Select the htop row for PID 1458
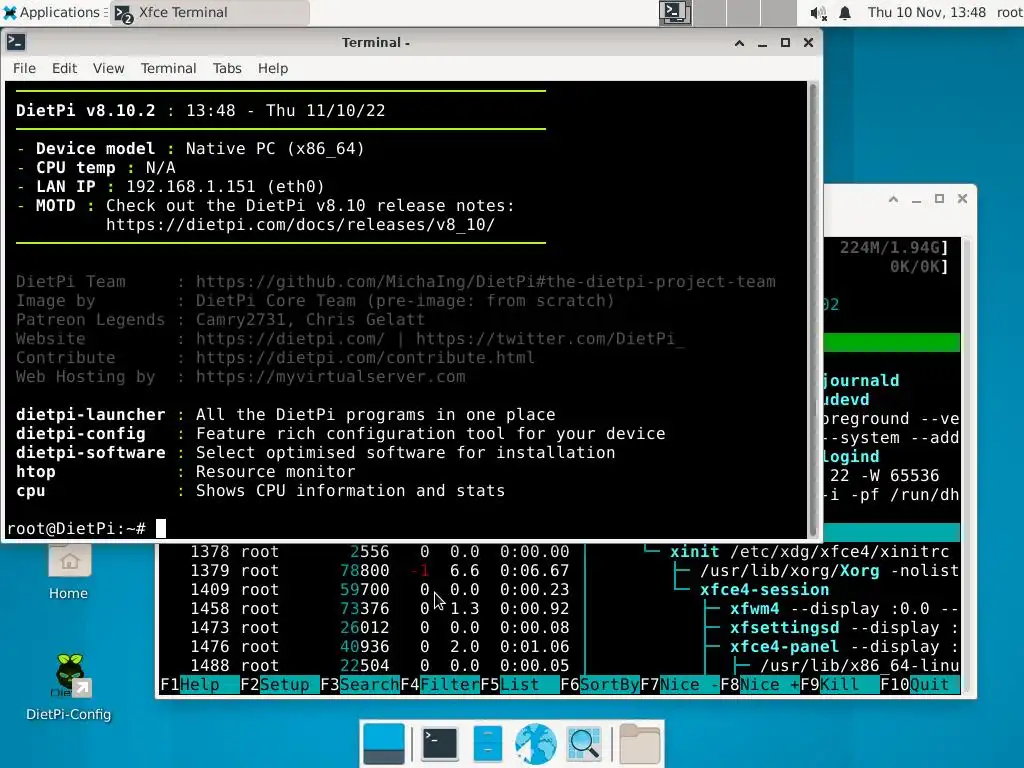 [560, 609]
